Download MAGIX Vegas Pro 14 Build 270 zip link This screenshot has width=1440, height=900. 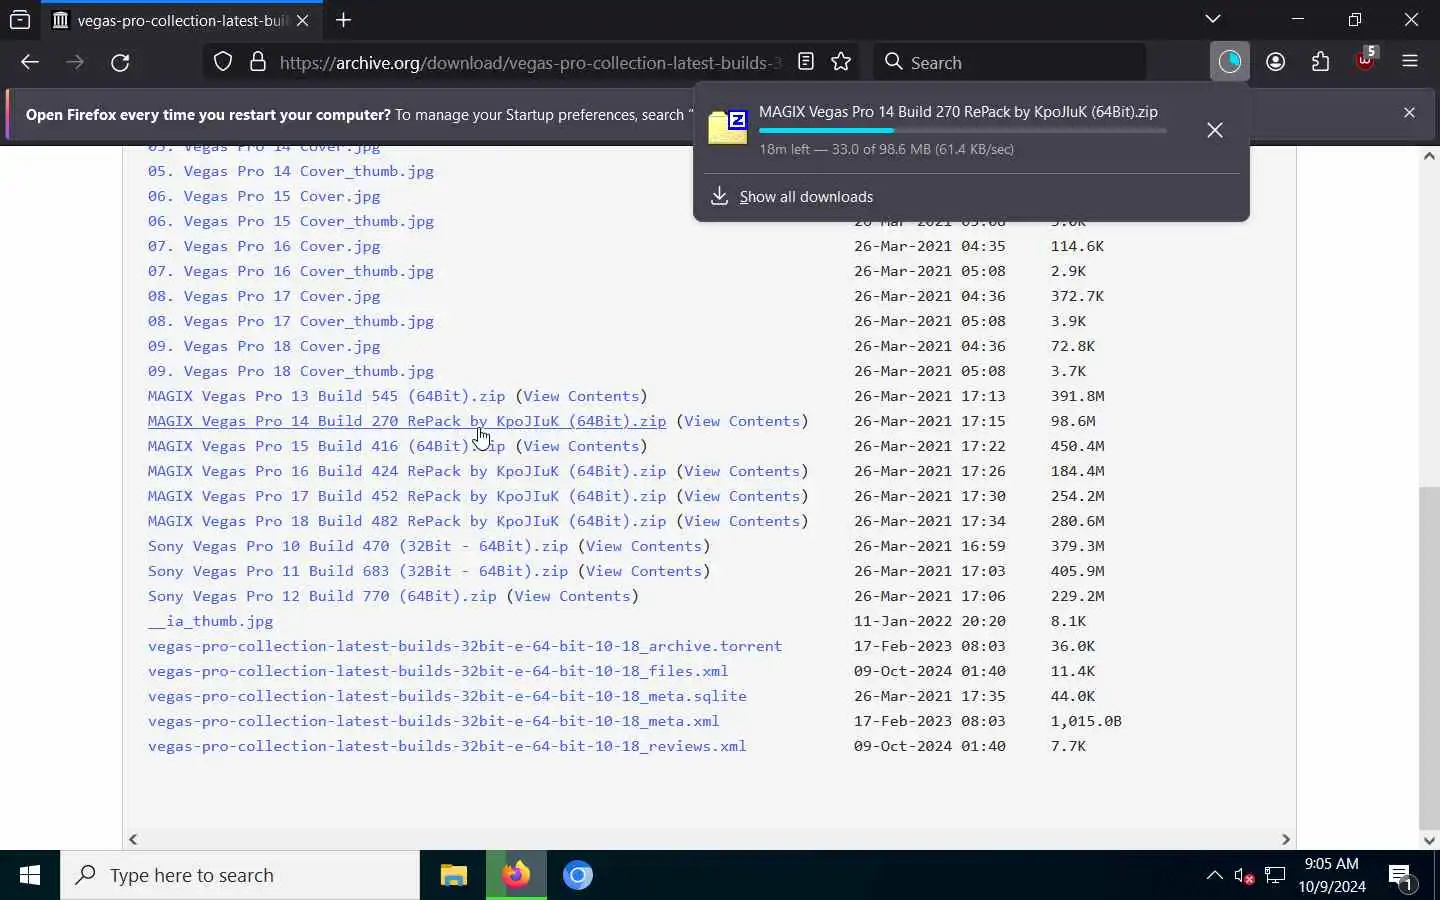pyautogui.click(x=407, y=421)
